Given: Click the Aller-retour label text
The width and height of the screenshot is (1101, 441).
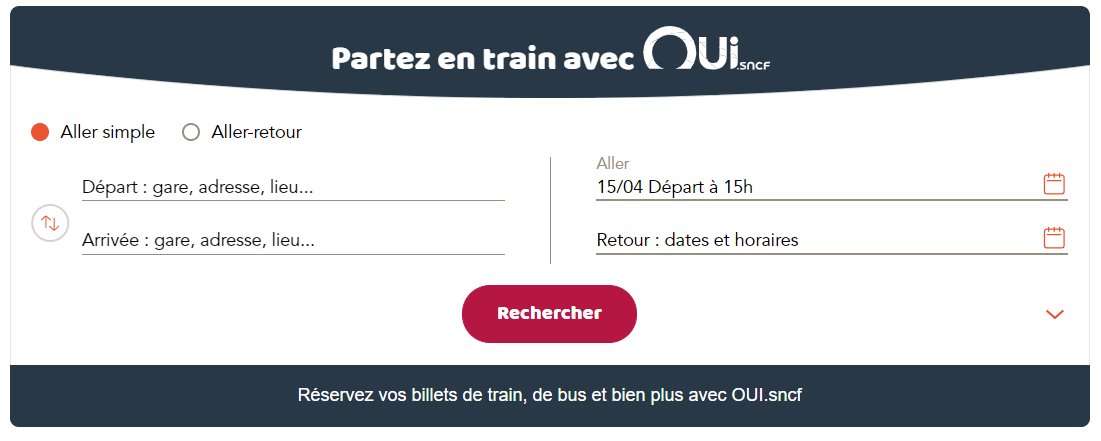Looking at the screenshot, I should point(256,132).
